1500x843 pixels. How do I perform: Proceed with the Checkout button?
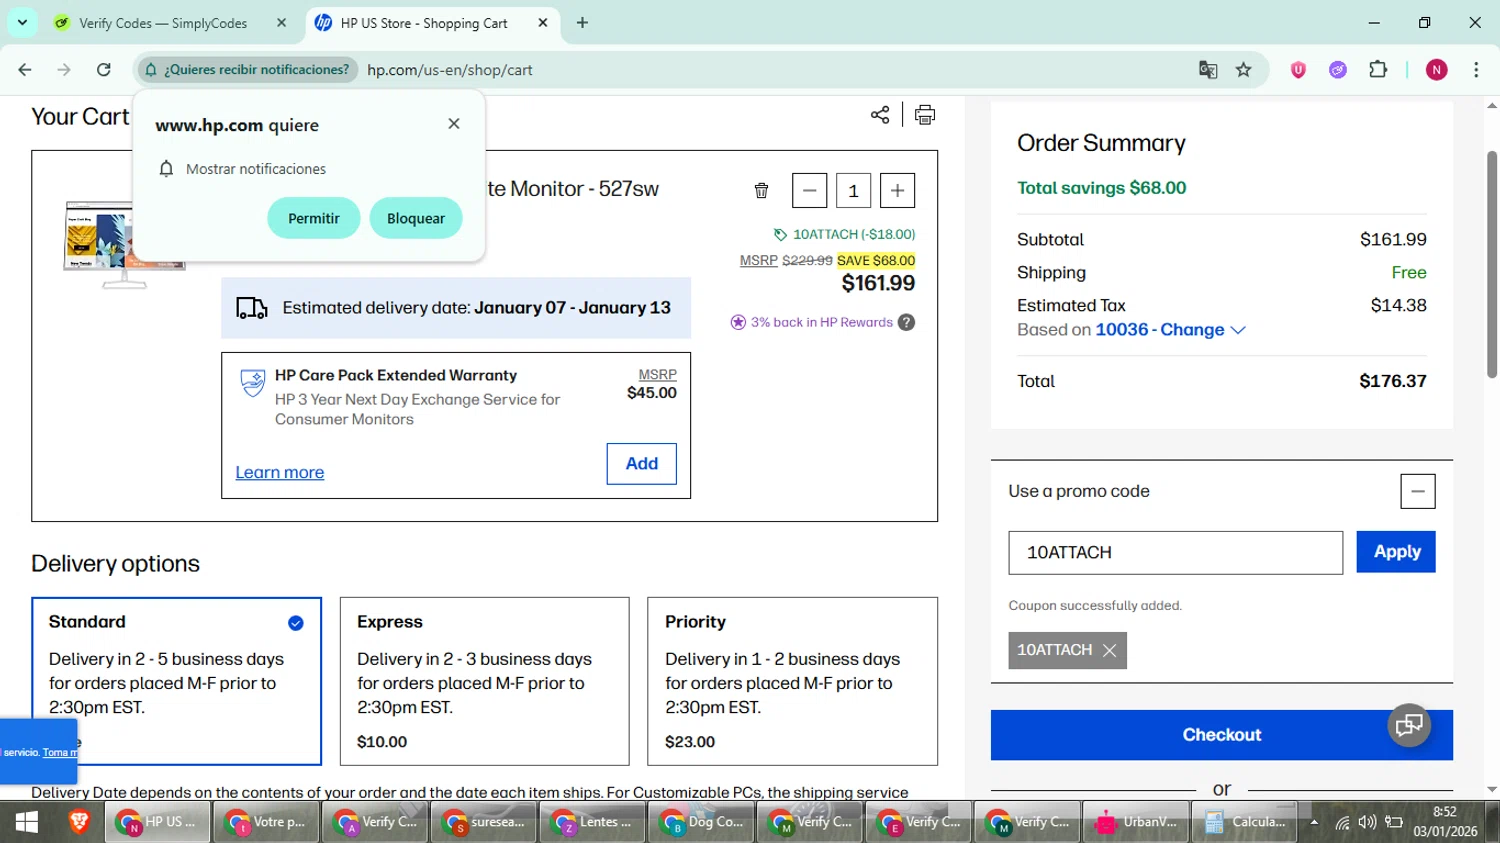[1222, 735]
